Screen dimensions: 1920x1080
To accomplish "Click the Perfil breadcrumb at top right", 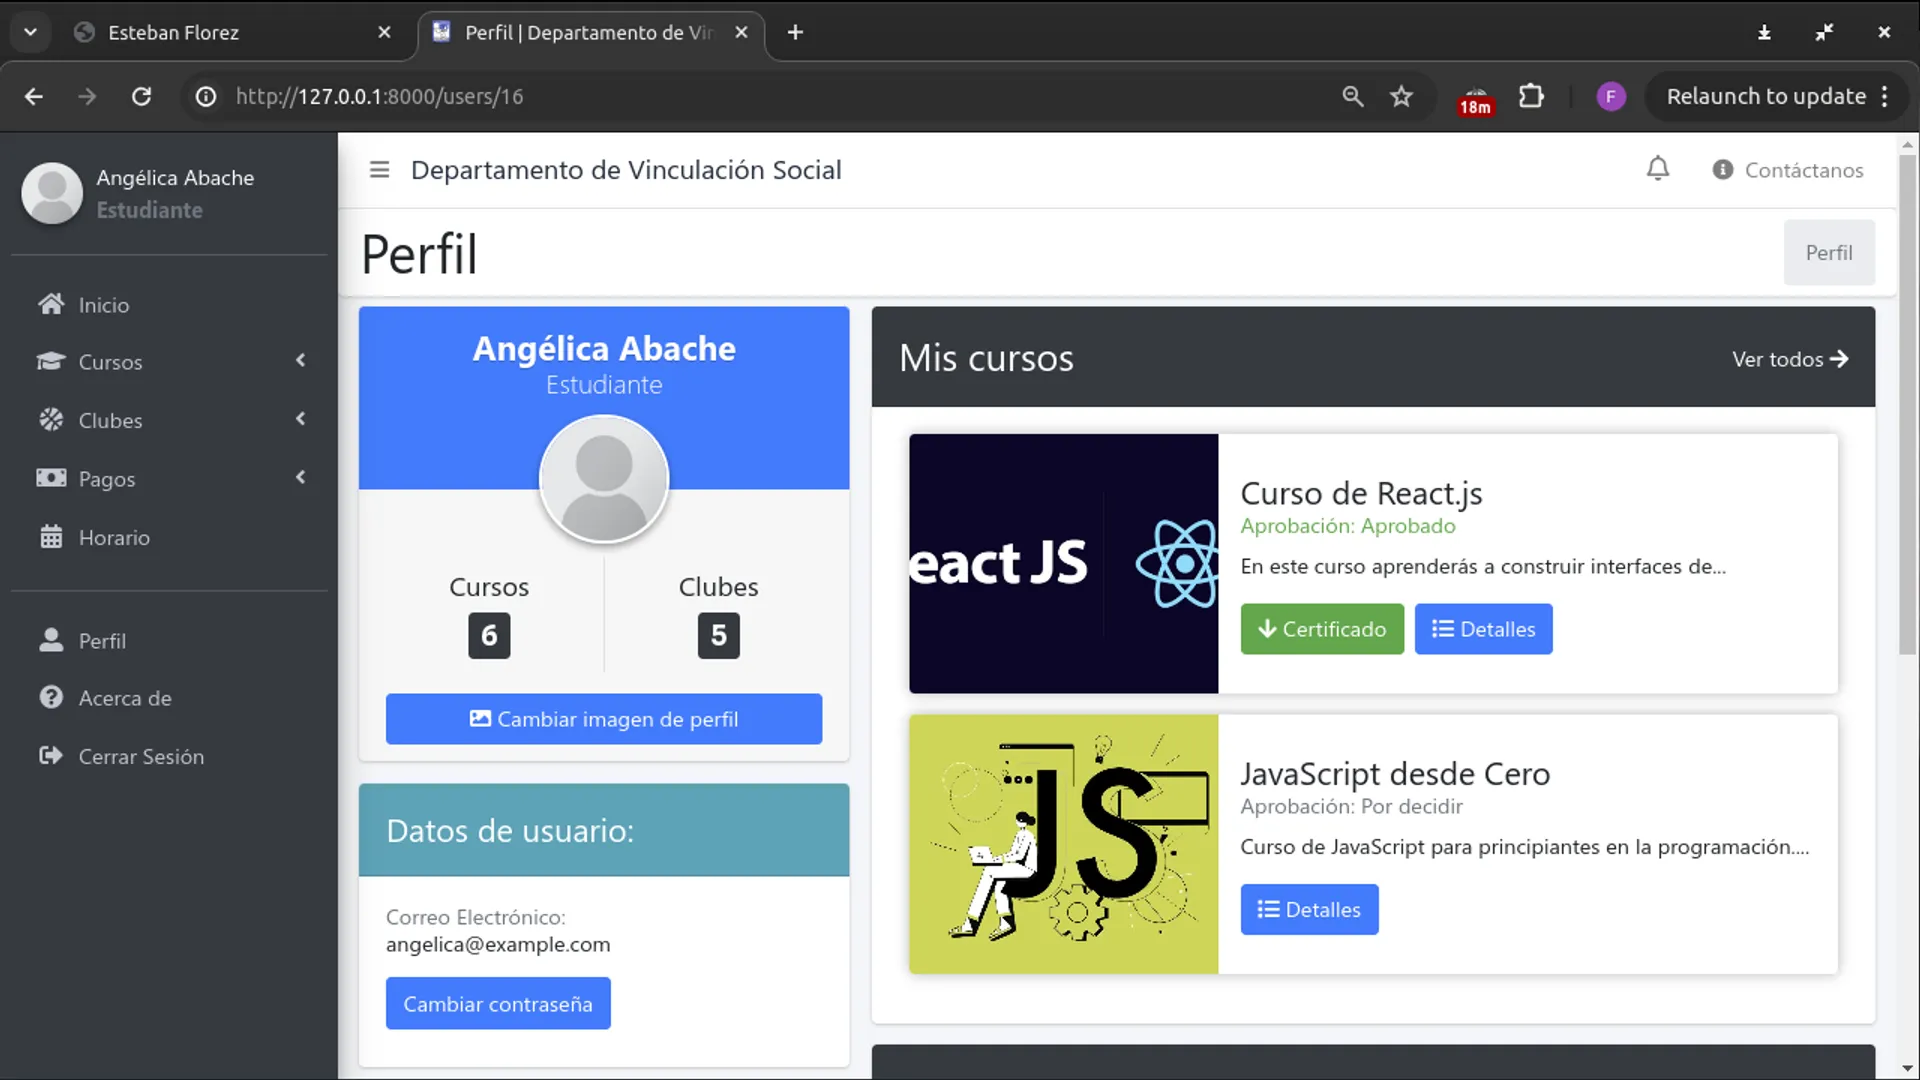I will point(1829,253).
